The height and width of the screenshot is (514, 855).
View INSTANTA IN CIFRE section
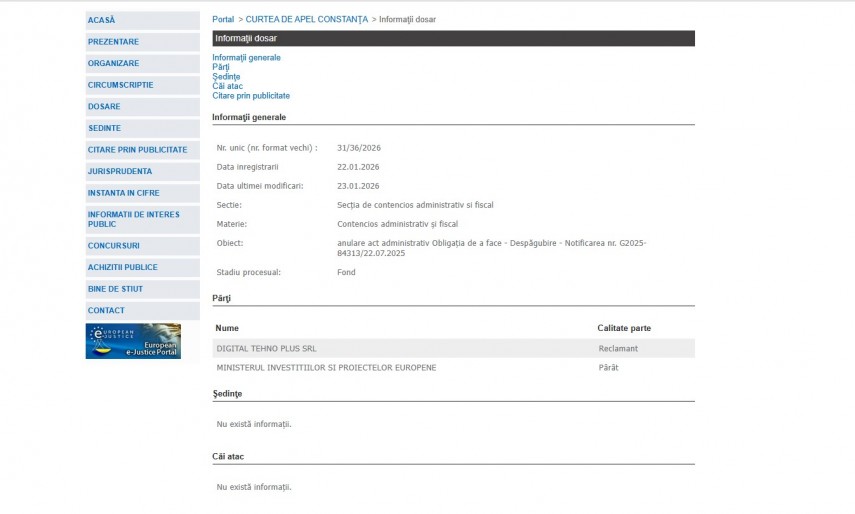pos(123,193)
